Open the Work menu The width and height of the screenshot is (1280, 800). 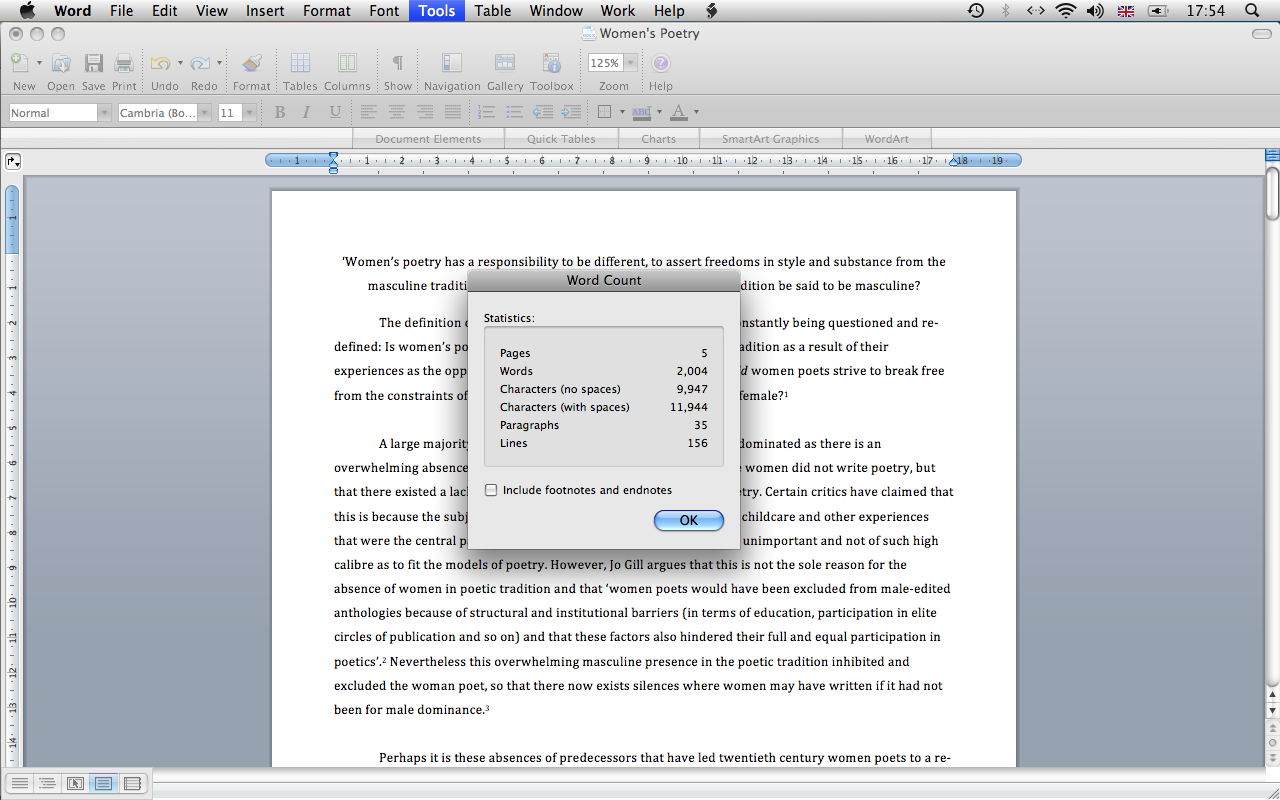pyautogui.click(x=618, y=11)
